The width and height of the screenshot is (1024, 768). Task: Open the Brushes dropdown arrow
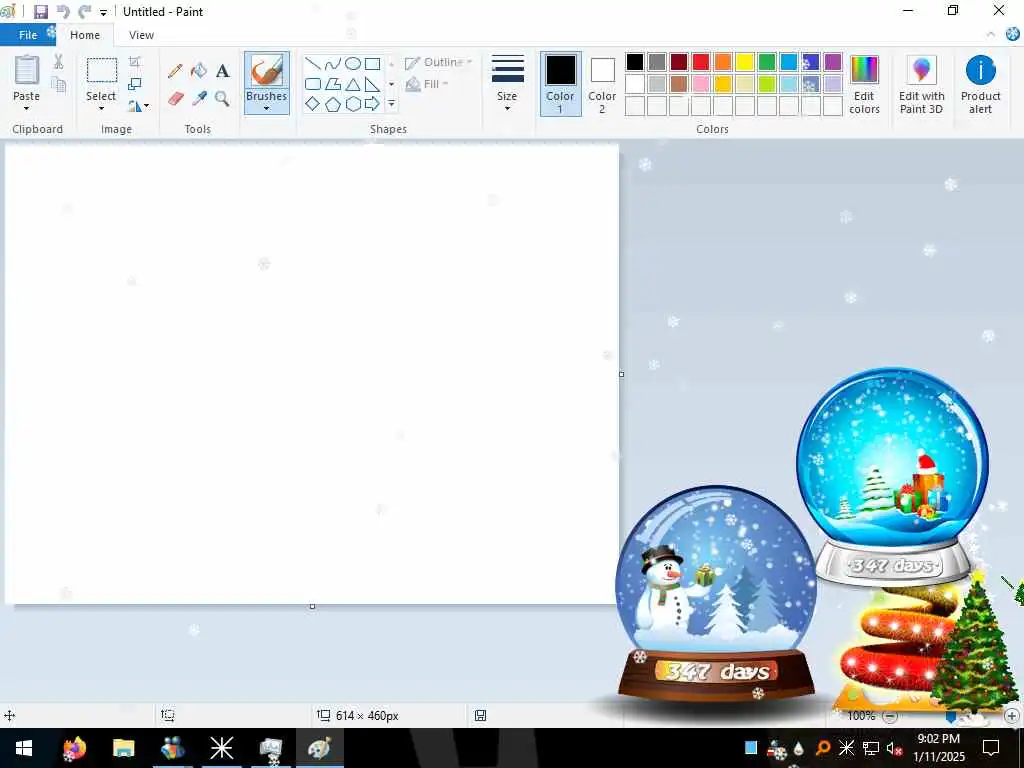tap(266, 108)
